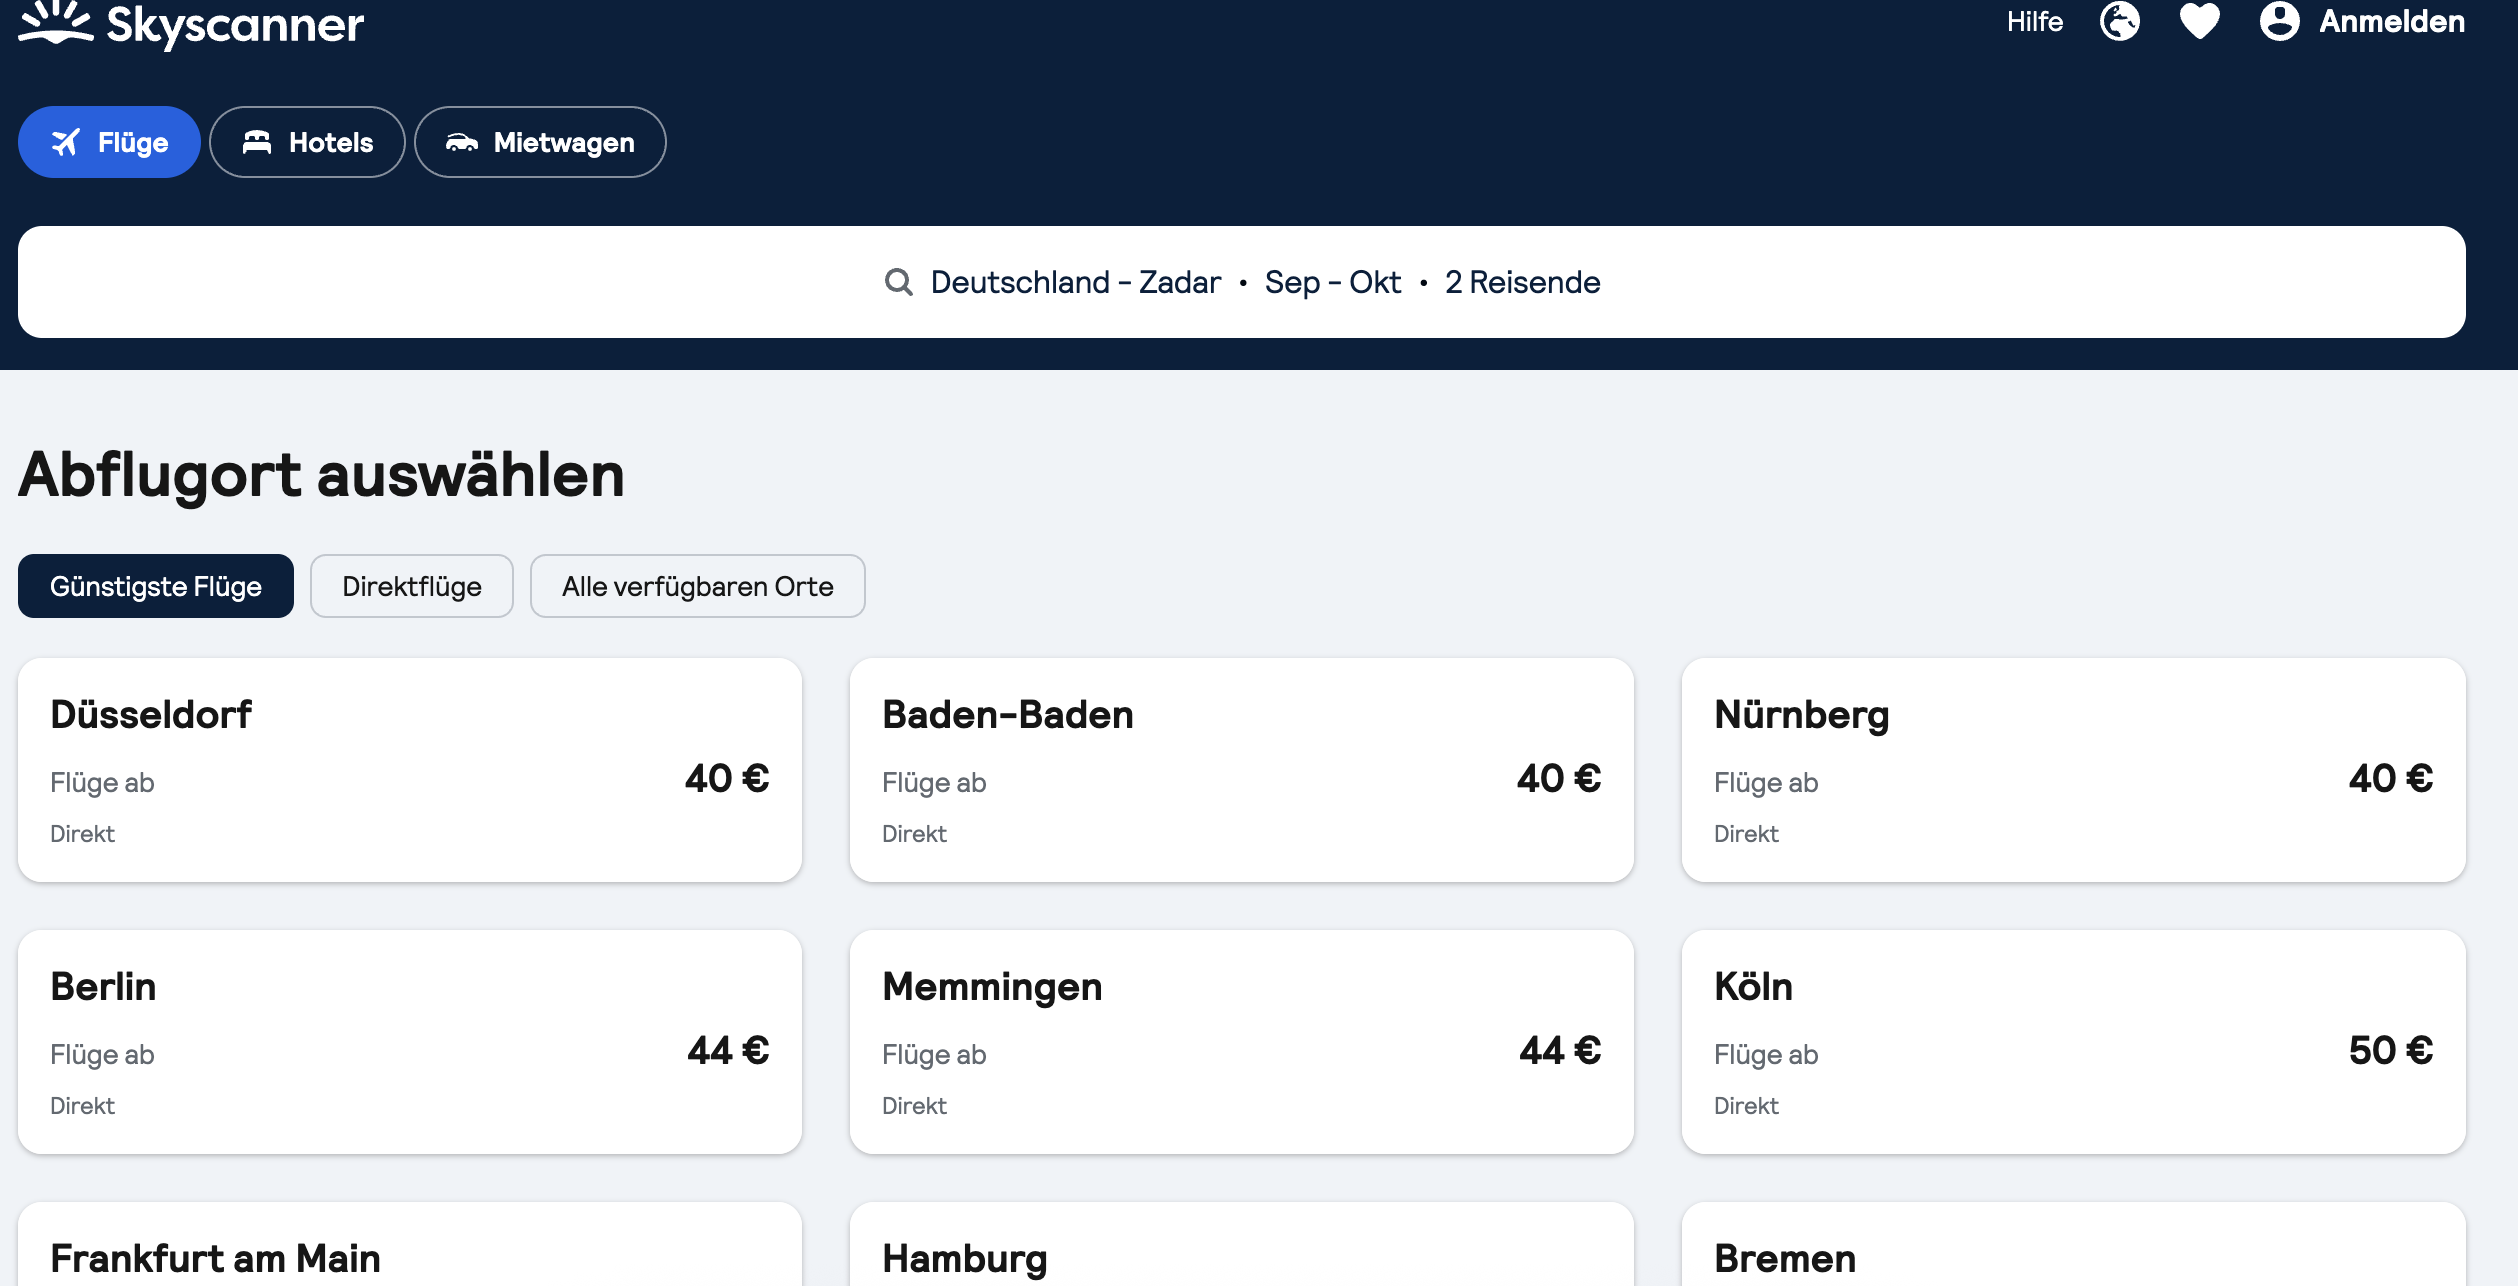The height and width of the screenshot is (1286, 2518).
Task: Click the car icon on Mietwagen
Action: click(x=461, y=143)
